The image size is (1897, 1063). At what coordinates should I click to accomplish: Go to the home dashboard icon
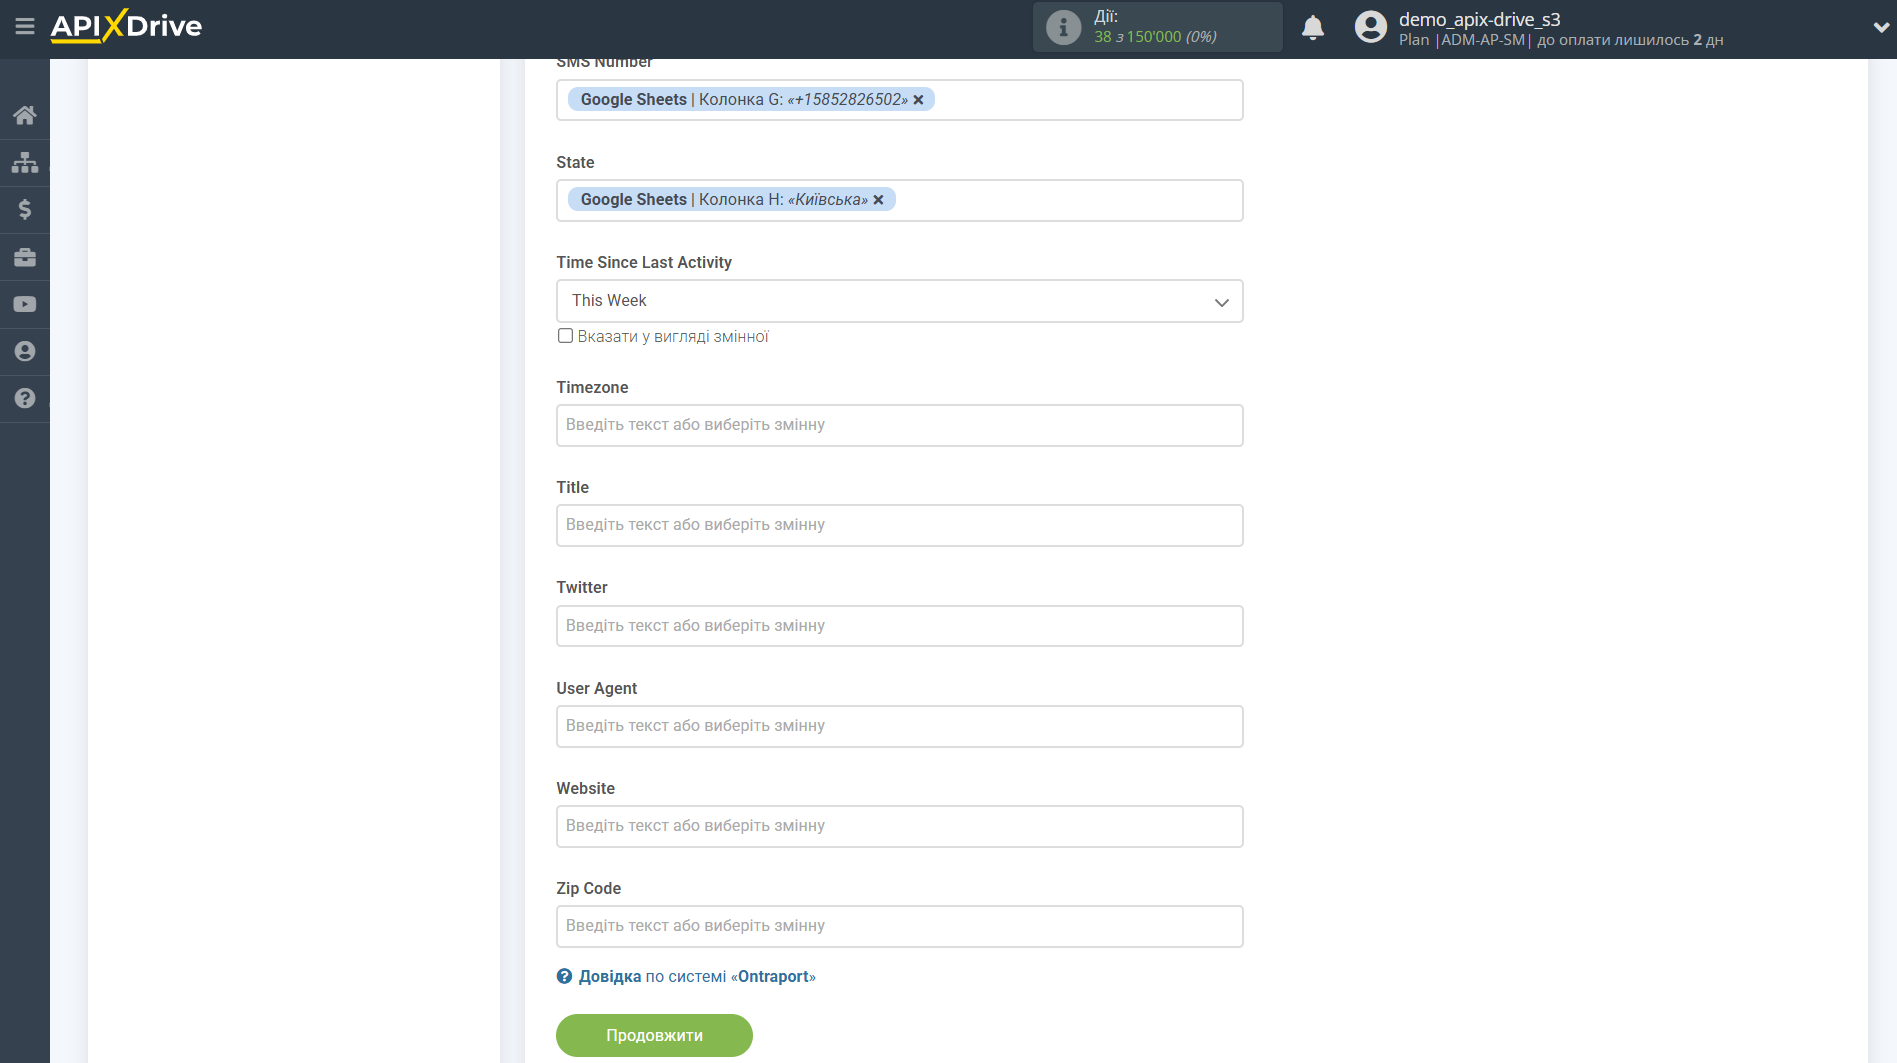pos(25,115)
